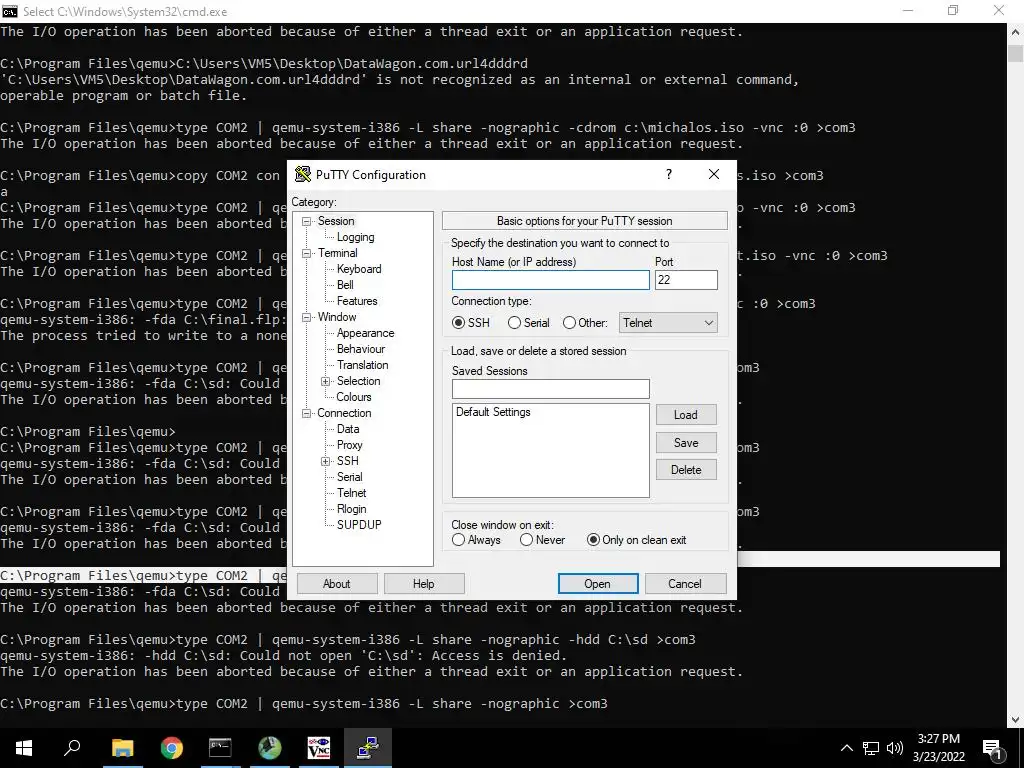1024x768 pixels.
Task: Show hidden system tray icons
Action: pos(846,748)
